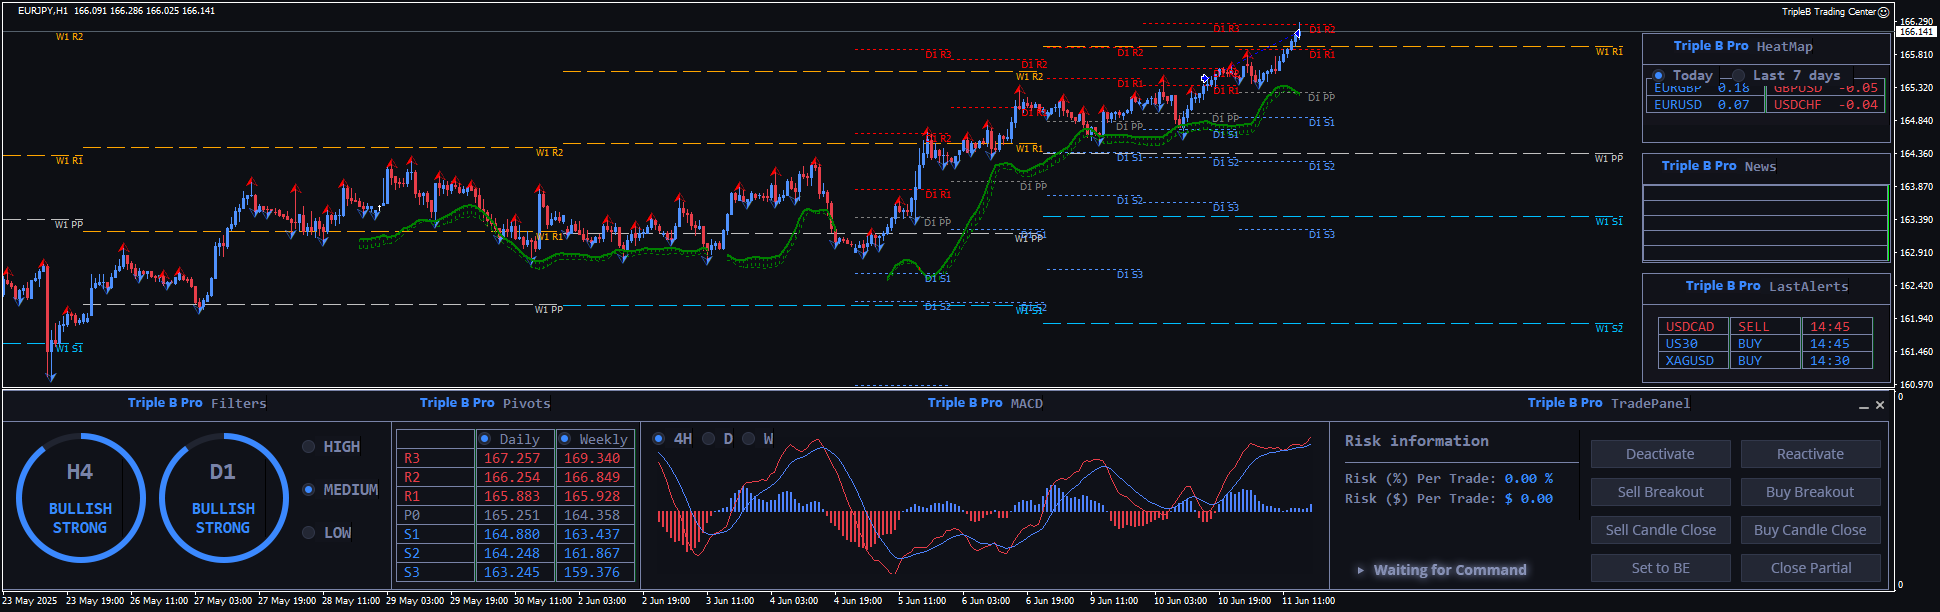
Task: Switch MACD timeframe to W
Action: (748, 439)
